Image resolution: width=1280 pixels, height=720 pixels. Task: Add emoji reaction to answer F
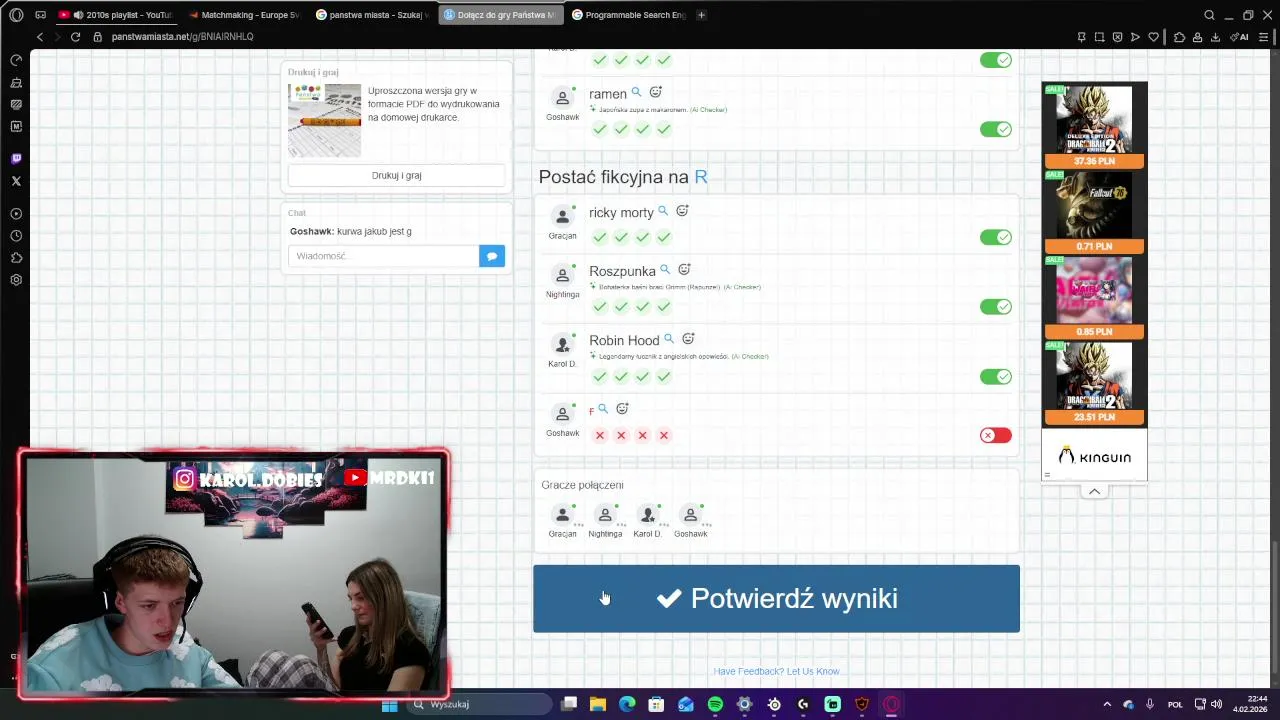622,409
